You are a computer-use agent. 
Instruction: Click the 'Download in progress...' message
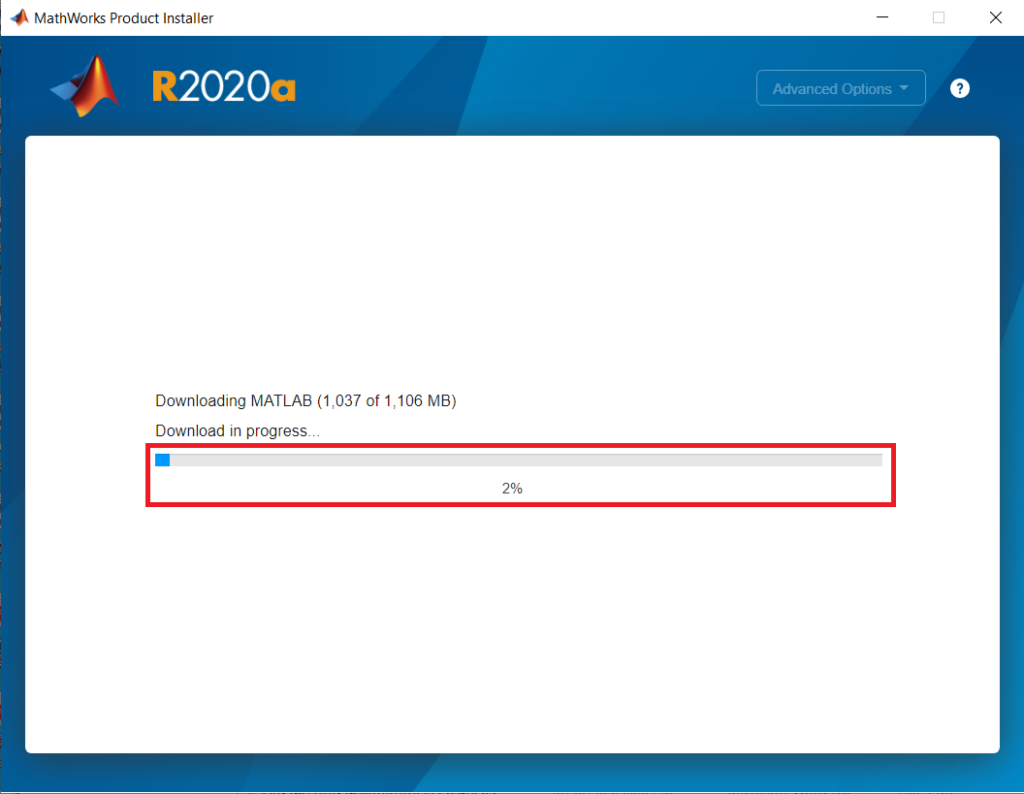click(237, 431)
